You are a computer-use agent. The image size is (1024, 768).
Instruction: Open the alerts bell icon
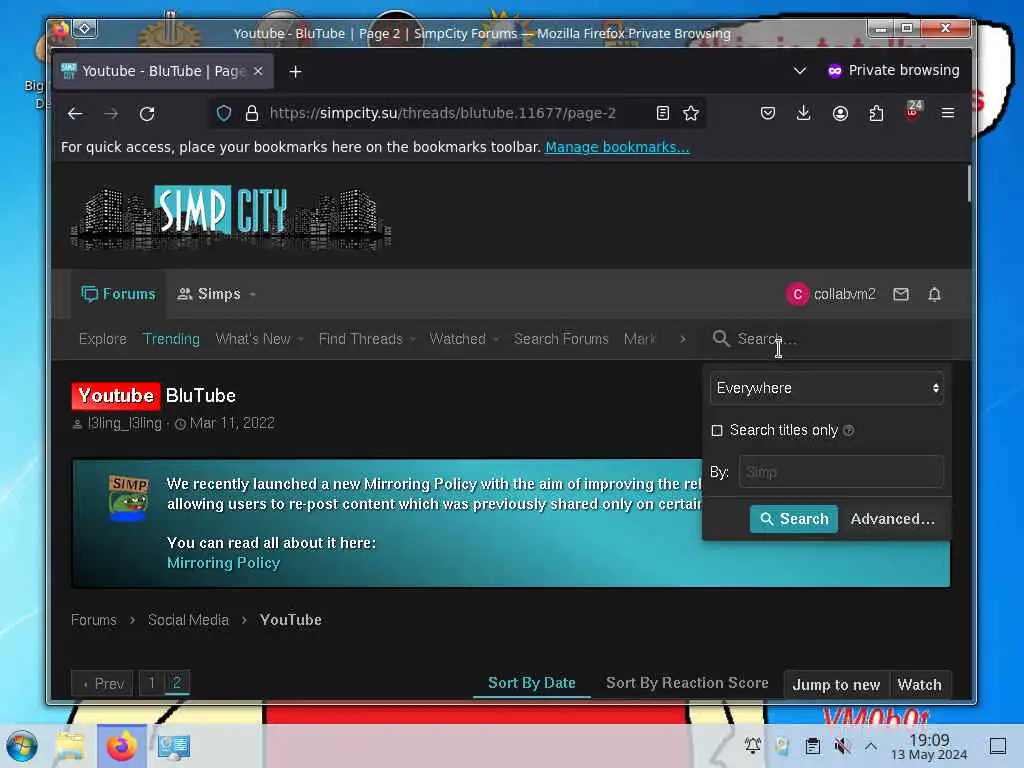(x=935, y=295)
